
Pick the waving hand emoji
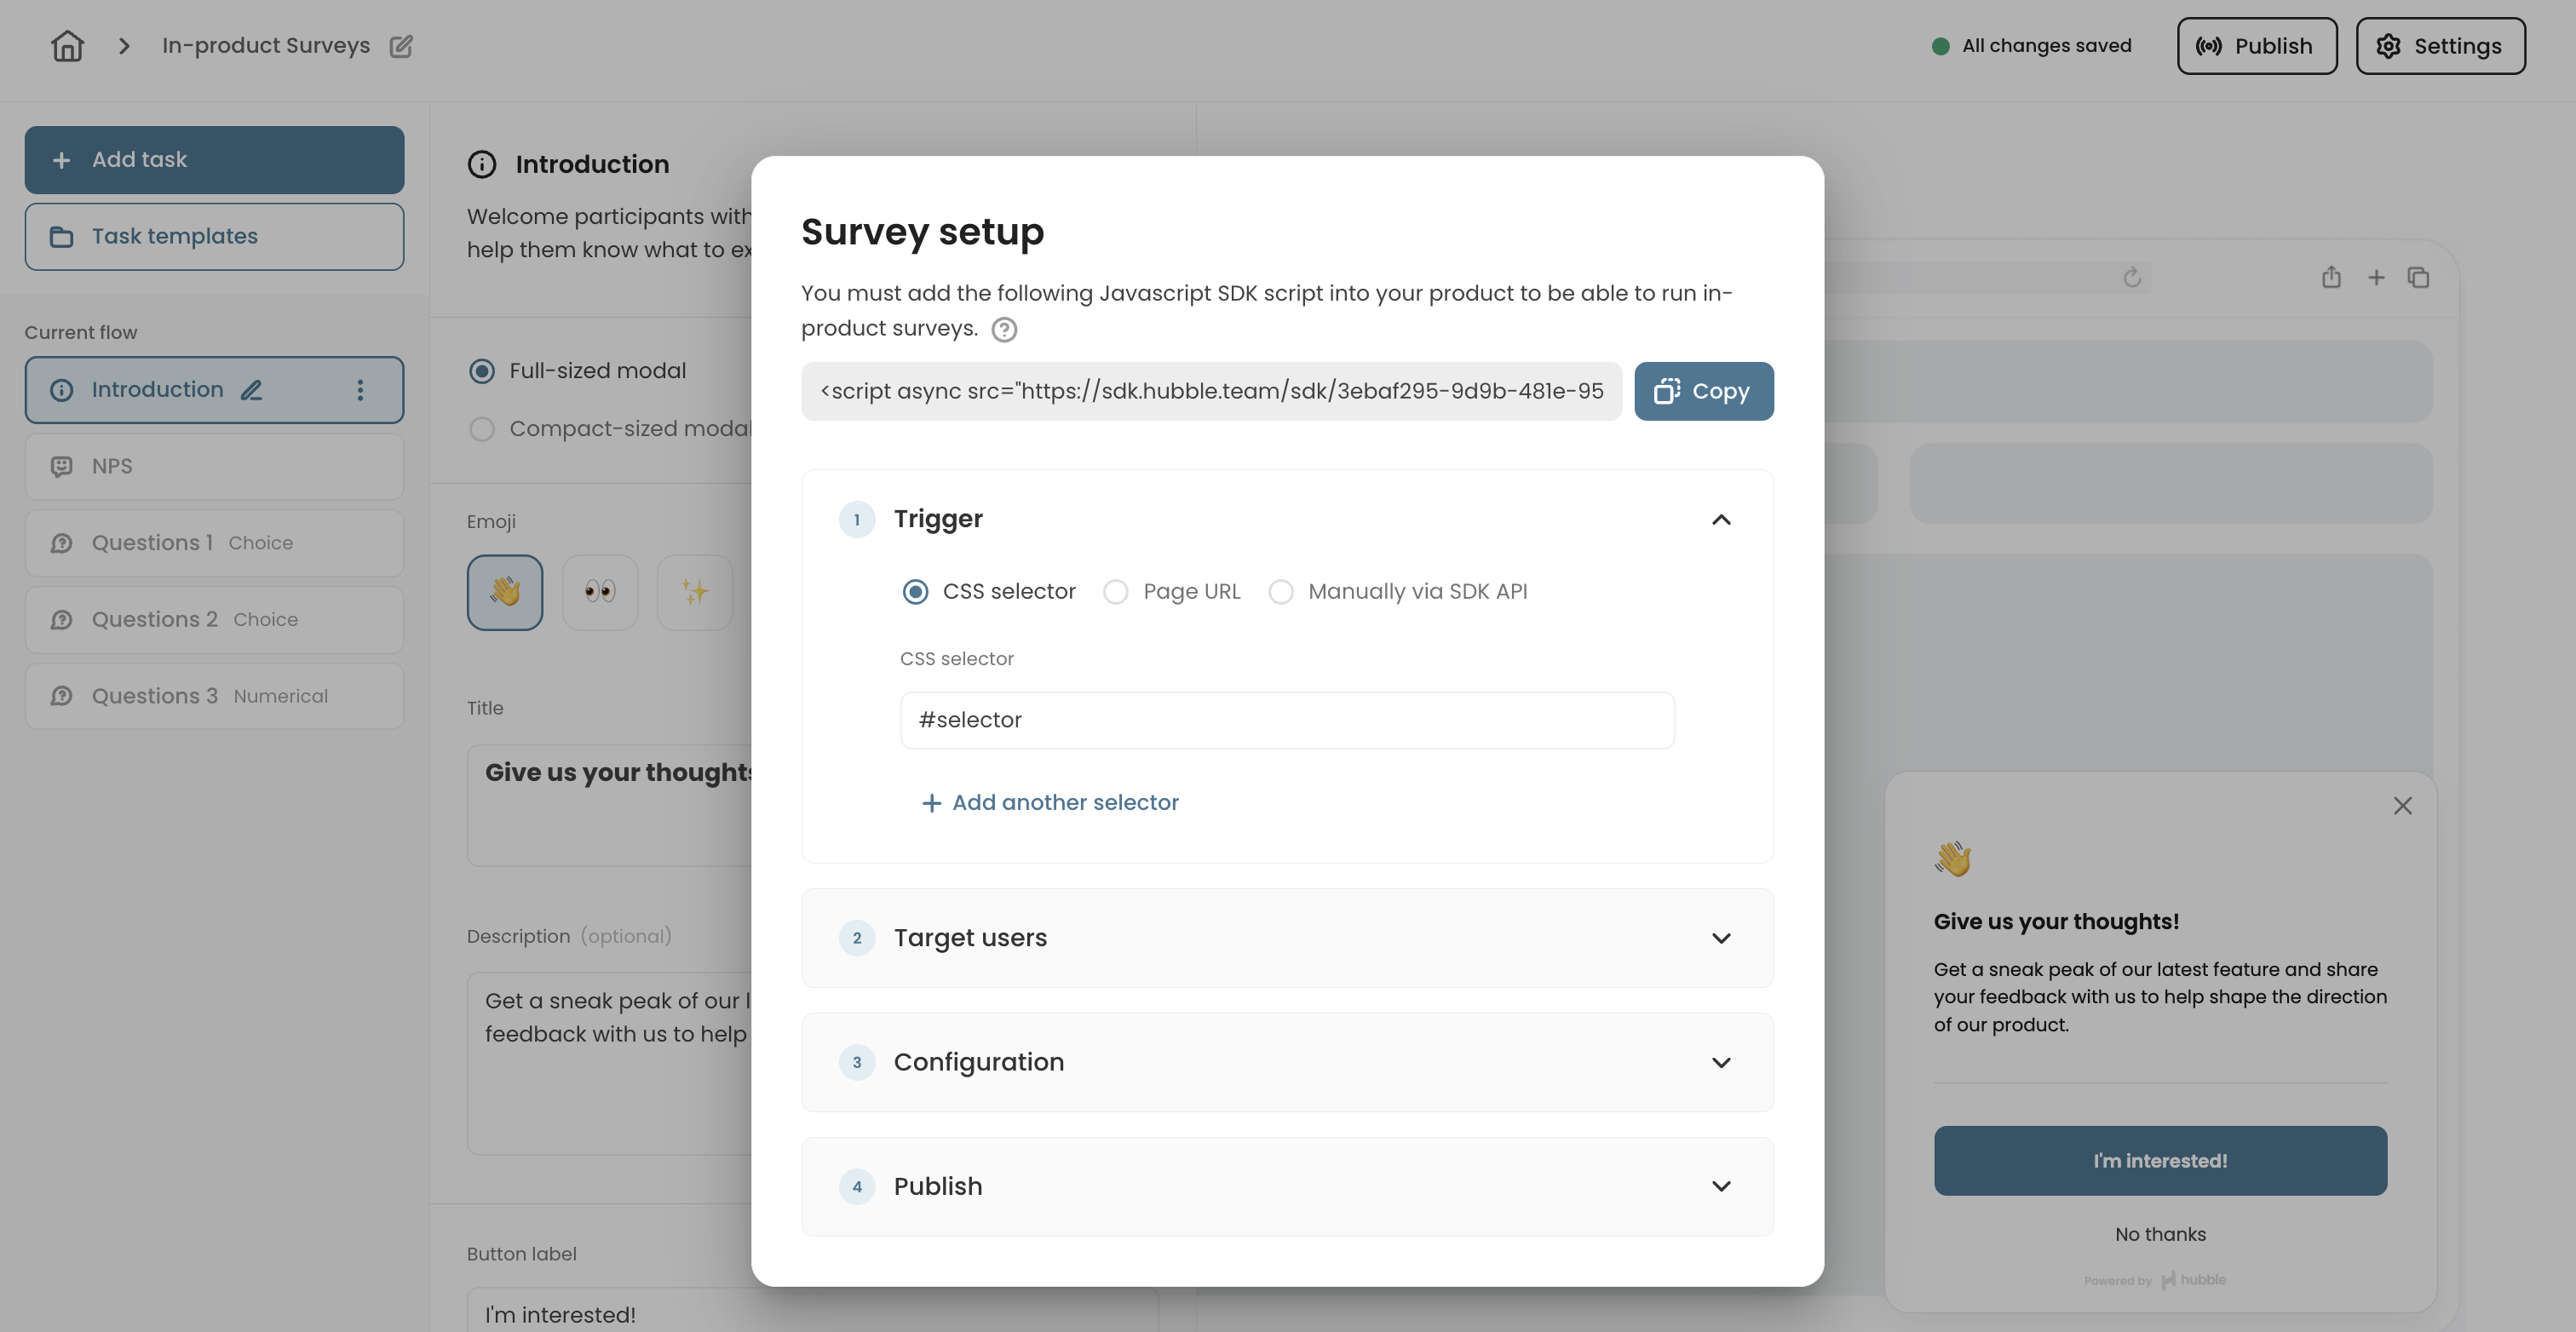click(505, 592)
